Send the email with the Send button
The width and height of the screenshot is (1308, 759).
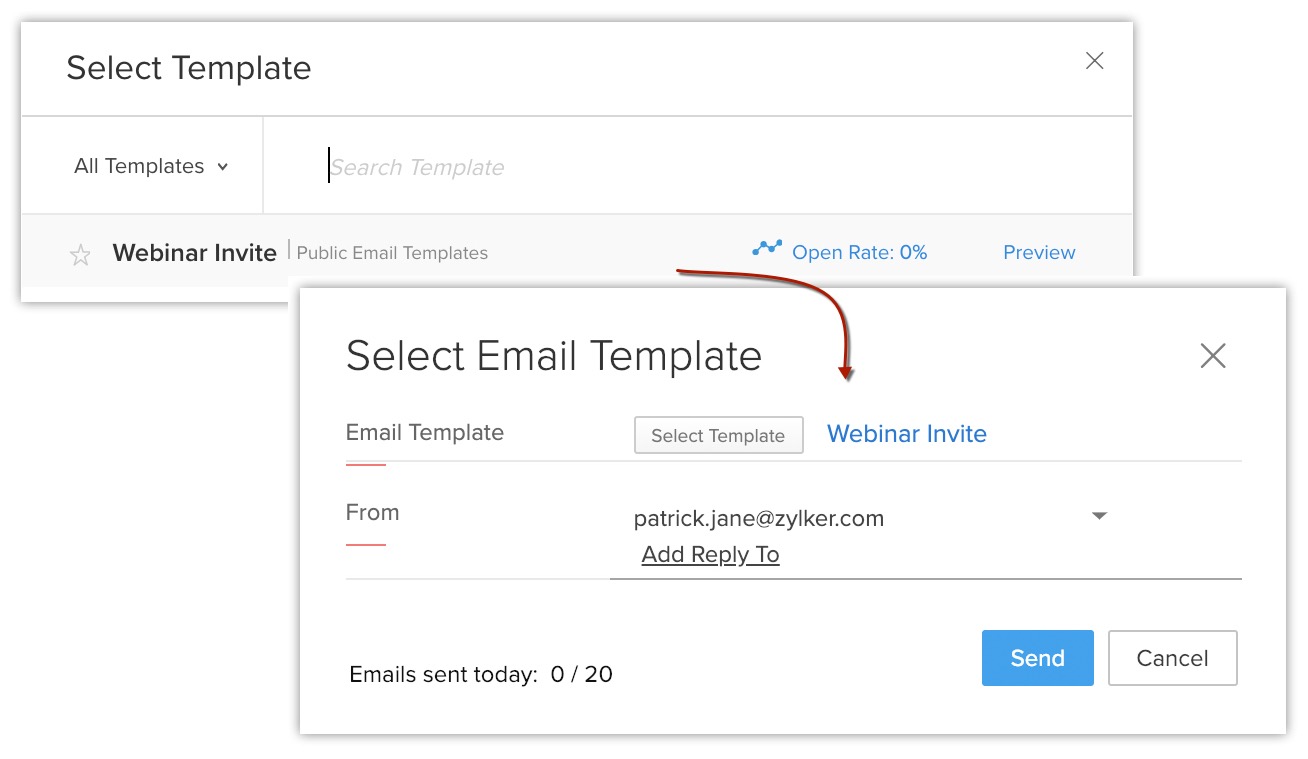pos(1037,658)
